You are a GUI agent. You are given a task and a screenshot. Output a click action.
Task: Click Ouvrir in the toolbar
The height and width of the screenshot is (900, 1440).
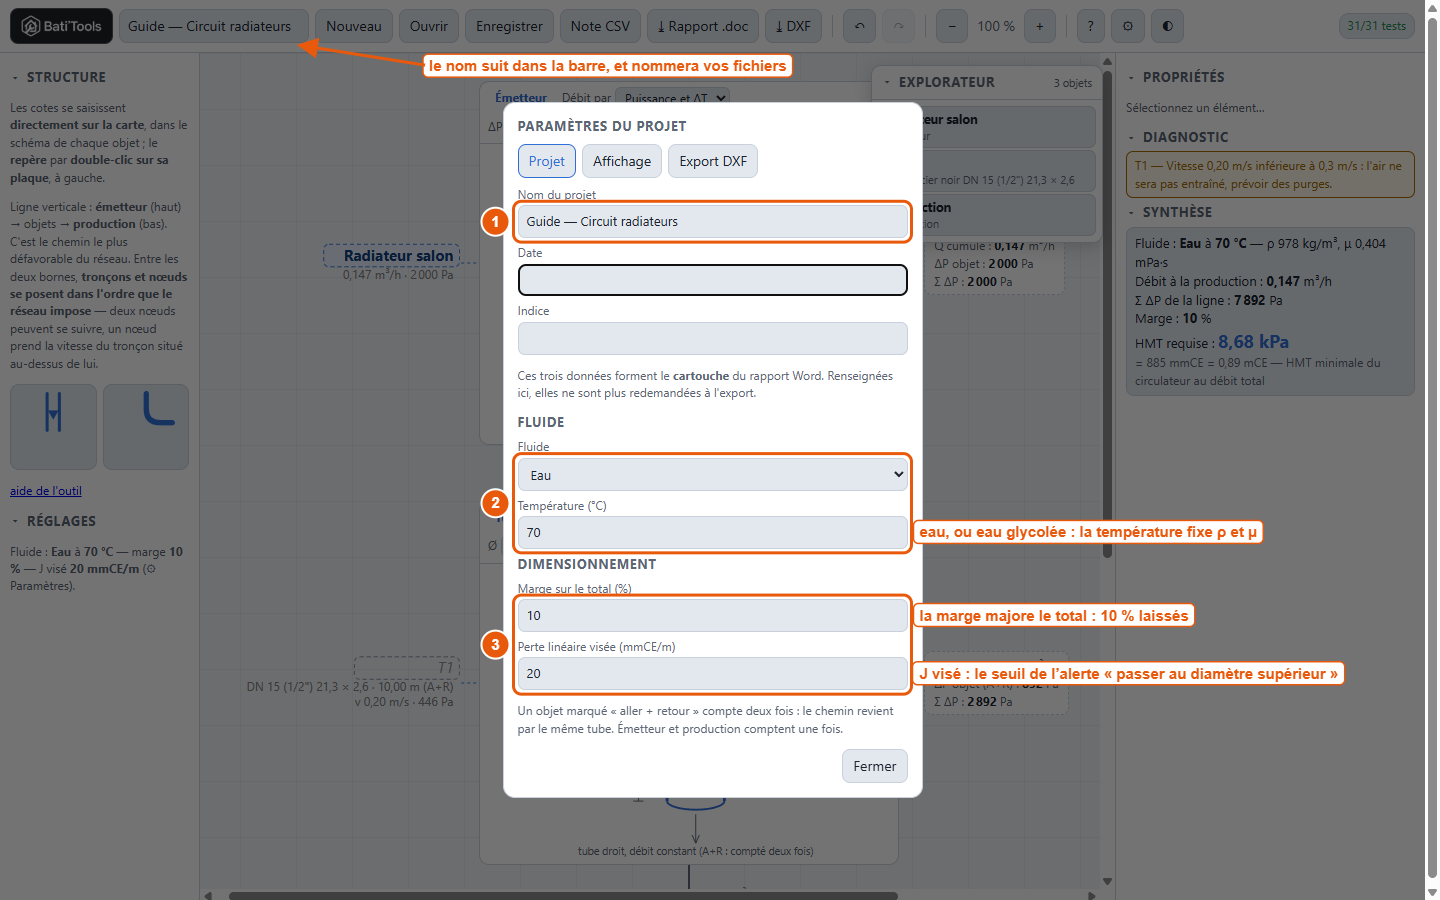pos(429,26)
